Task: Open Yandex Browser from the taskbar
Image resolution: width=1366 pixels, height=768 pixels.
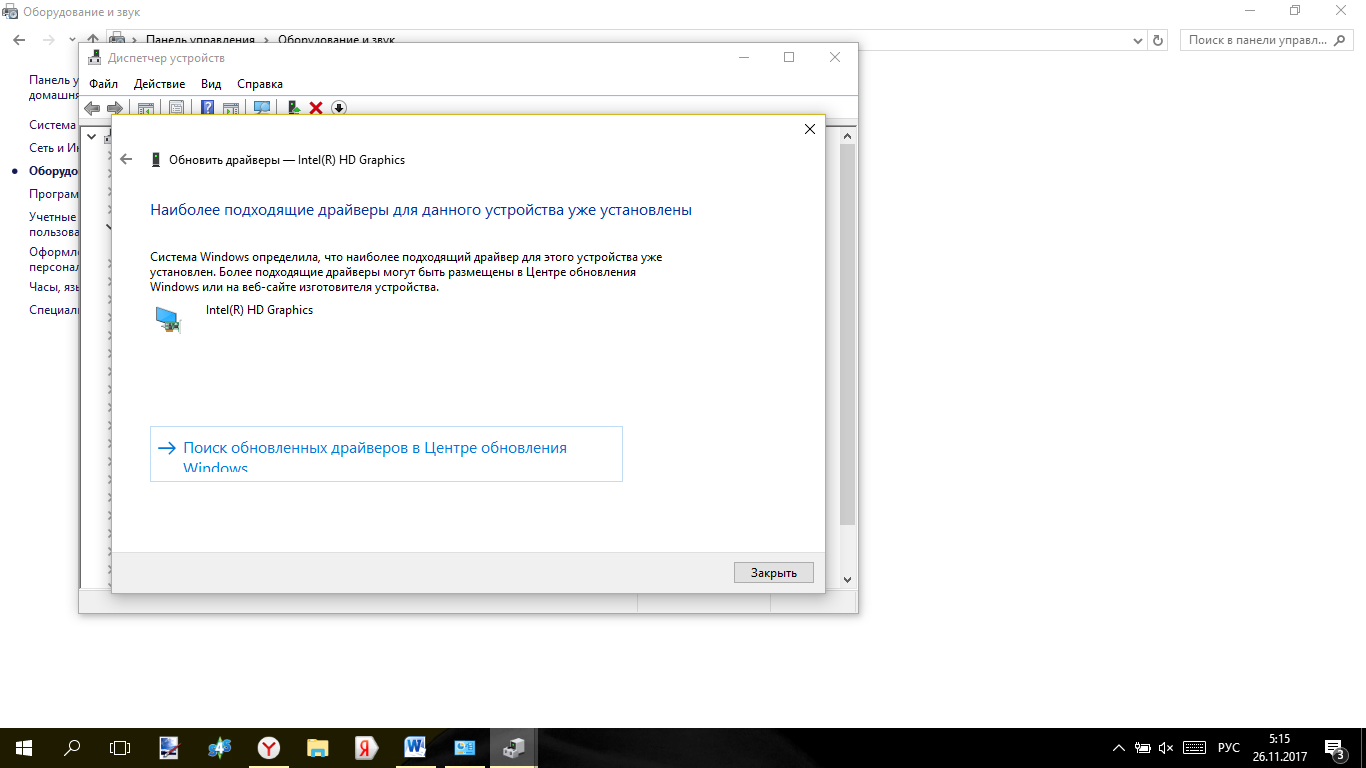Action: point(269,747)
